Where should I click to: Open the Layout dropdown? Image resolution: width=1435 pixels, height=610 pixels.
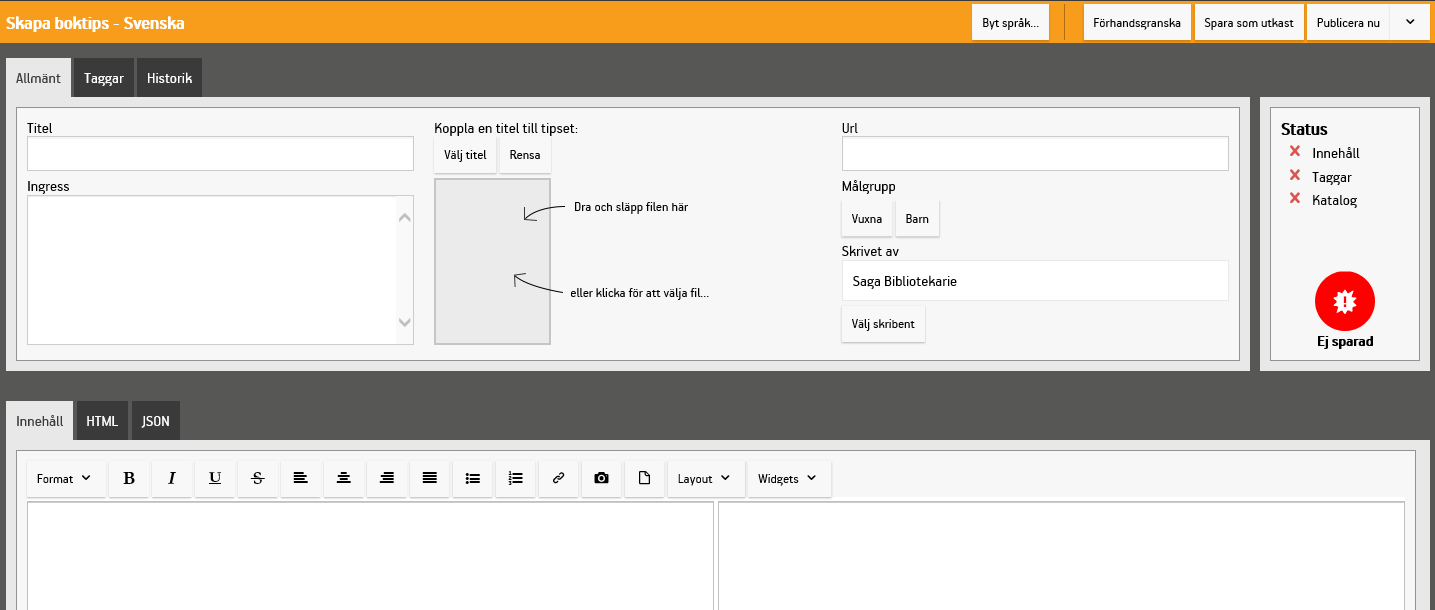tap(705, 479)
